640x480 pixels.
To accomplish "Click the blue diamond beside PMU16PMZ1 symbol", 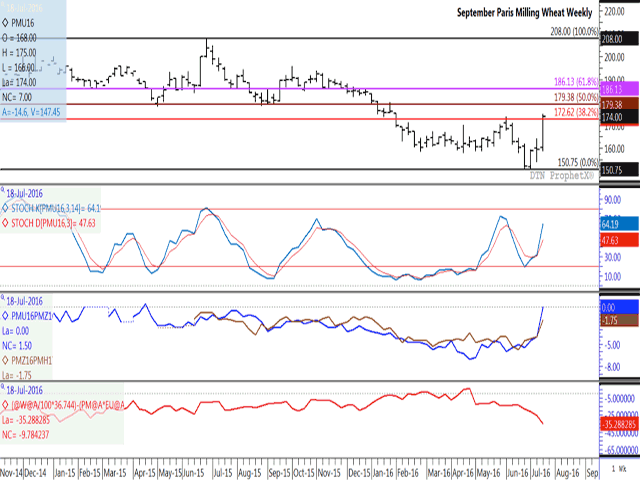I will pos(5,316).
